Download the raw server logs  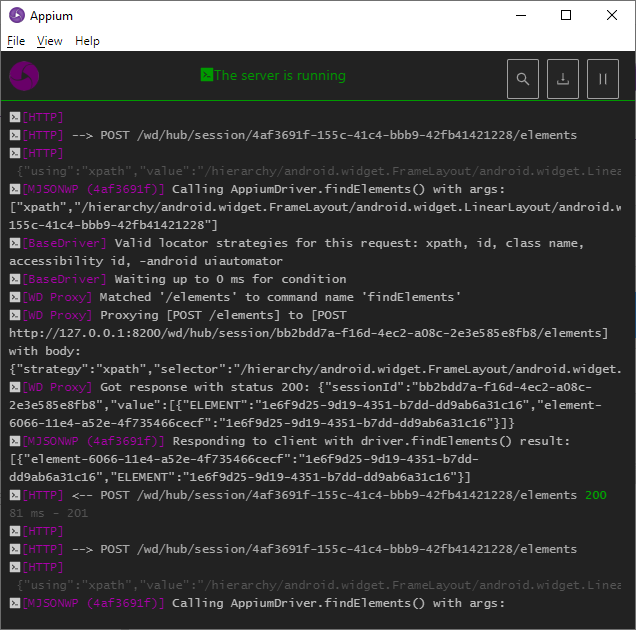coord(563,79)
